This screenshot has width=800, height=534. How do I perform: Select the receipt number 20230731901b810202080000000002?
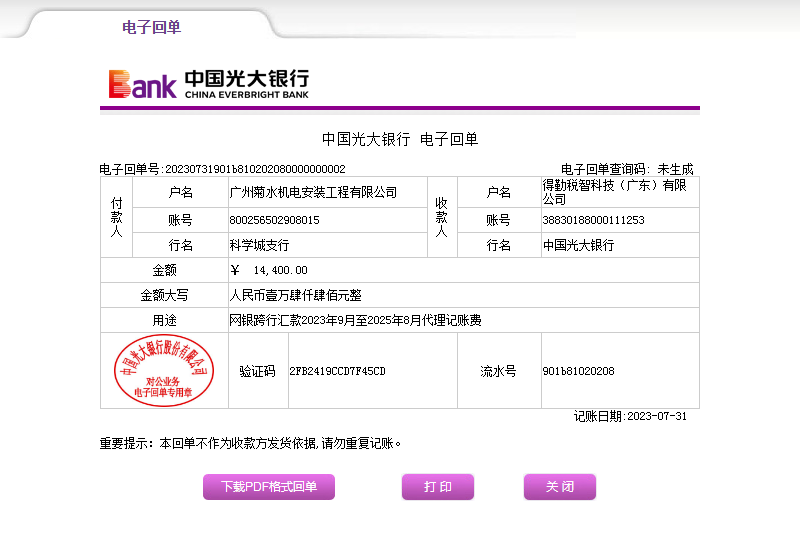(x=255, y=169)
